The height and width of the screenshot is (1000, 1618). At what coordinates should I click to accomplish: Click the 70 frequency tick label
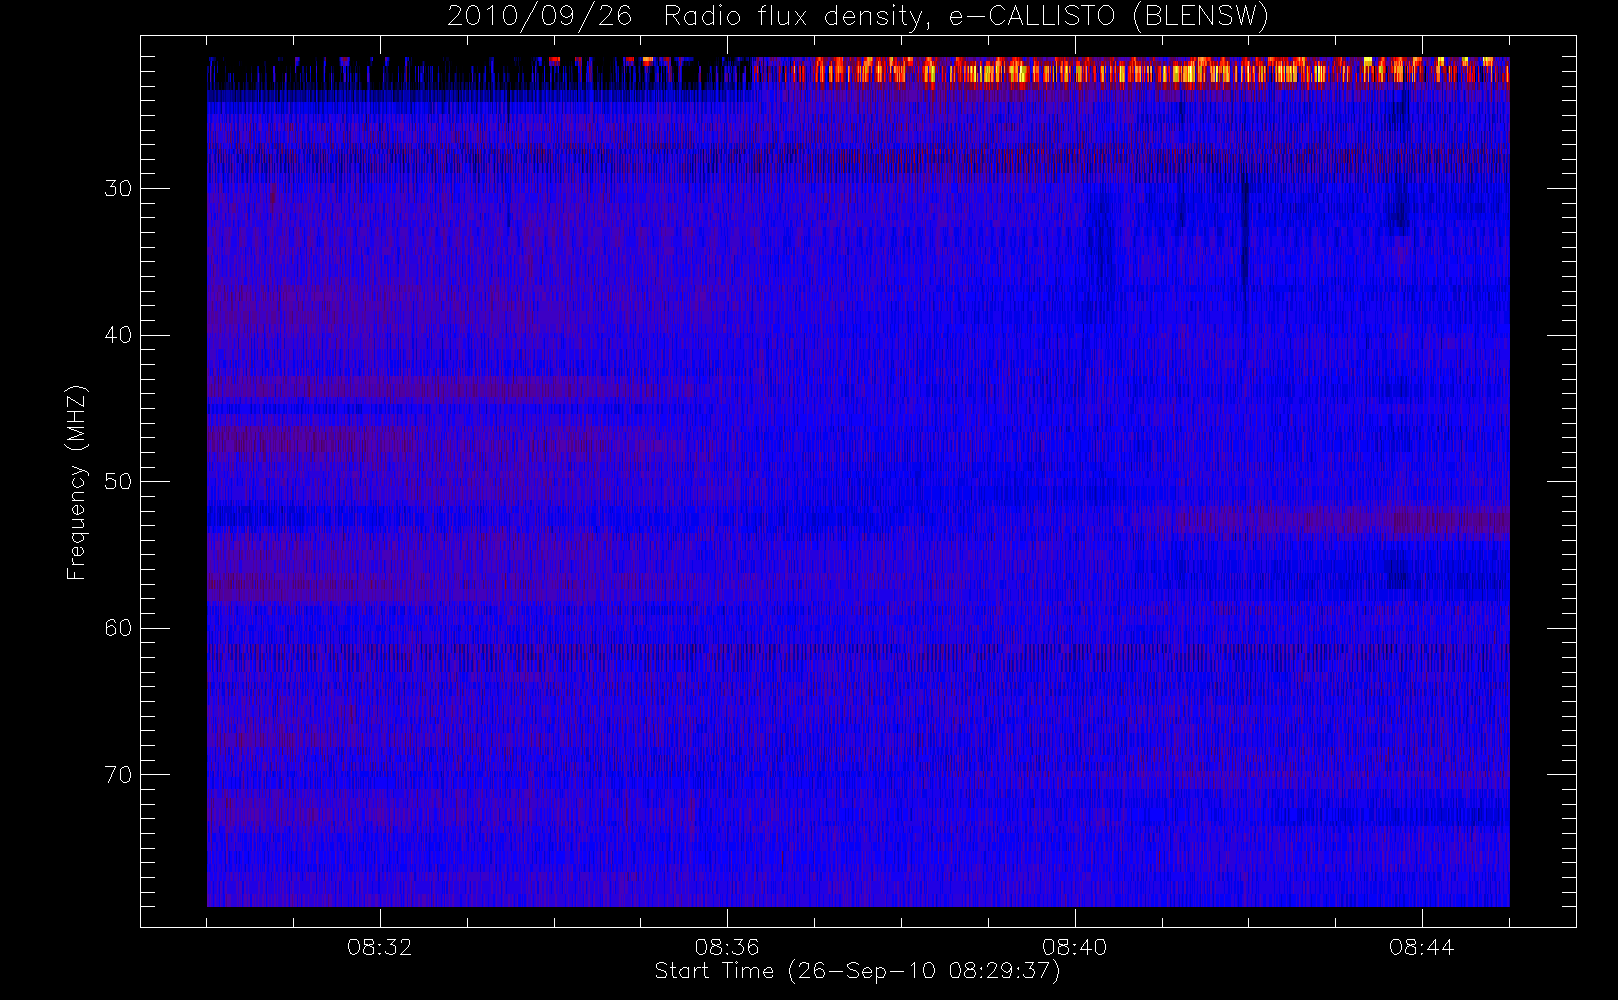tap(118, 775)
